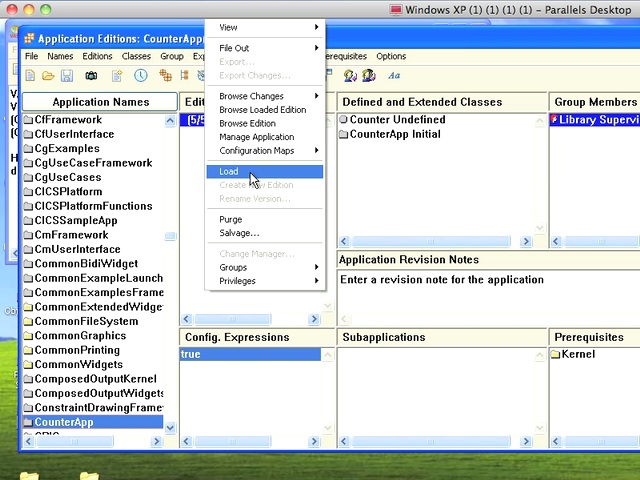Expand the File Out submenu

(x=264, y=48)
